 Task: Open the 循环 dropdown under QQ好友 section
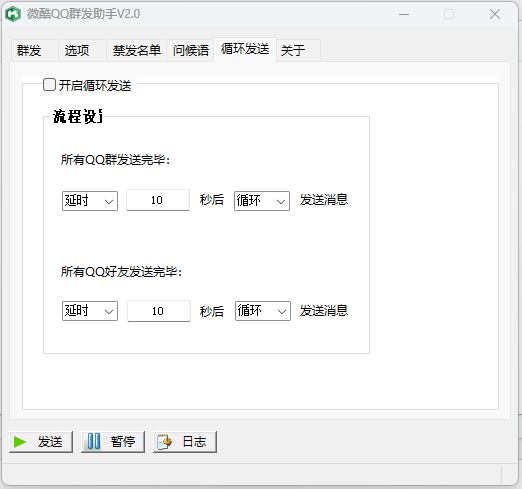coord(263,311)
